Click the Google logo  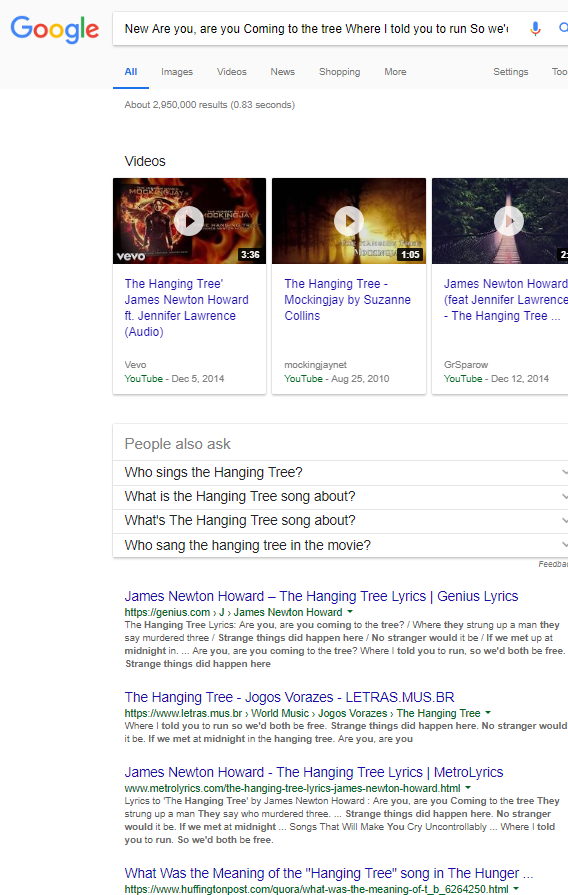55,29
